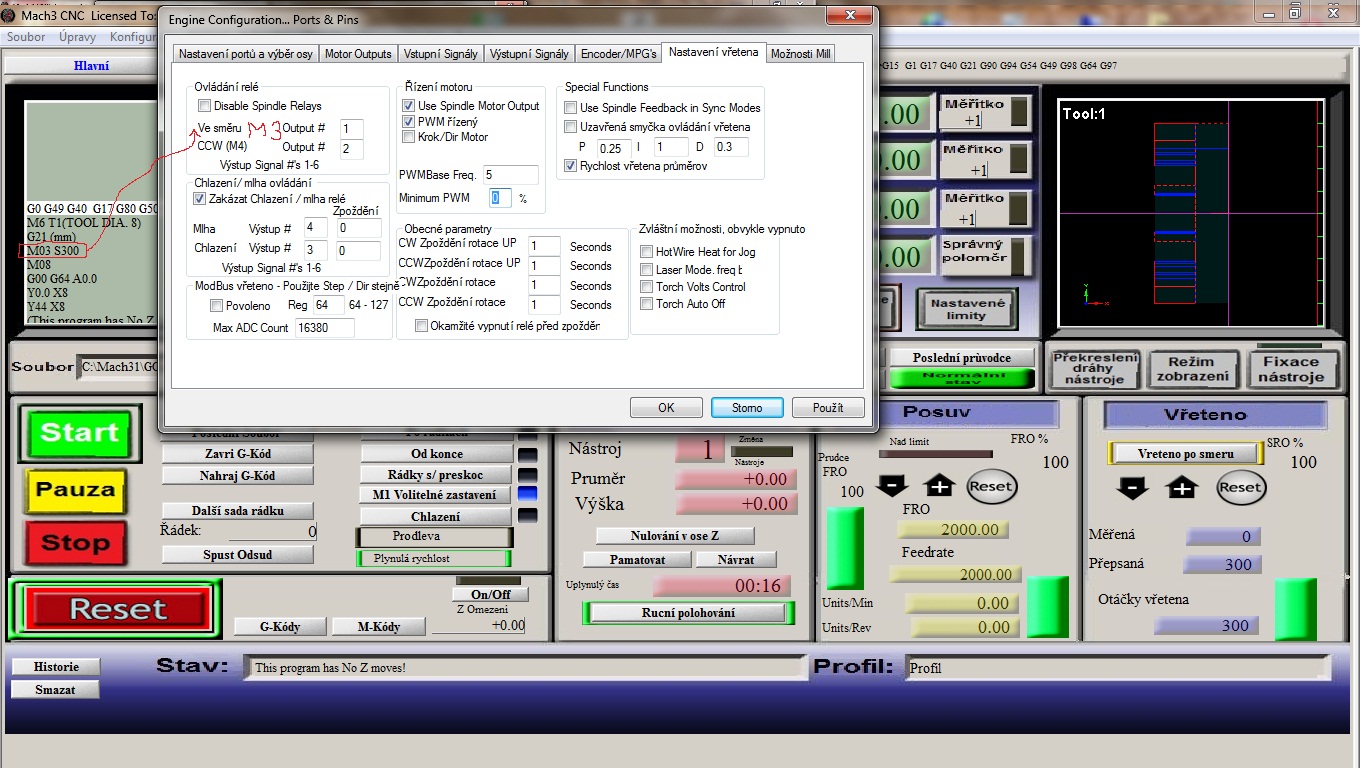This screenshot has width=1360, height=768.
Task: Click the PWMBase Freq. input field
Action: coord(510,175)
